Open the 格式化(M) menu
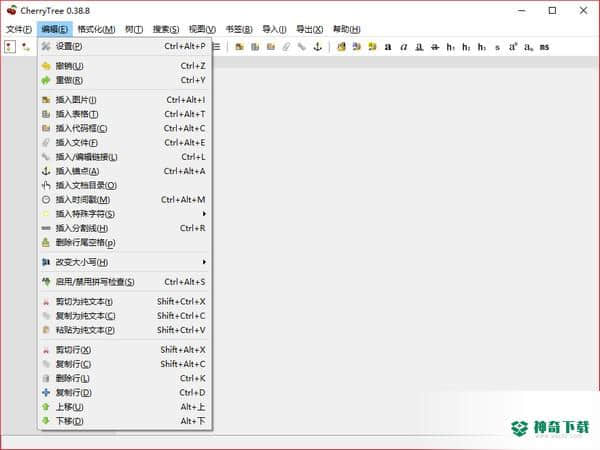 point(96,29)
